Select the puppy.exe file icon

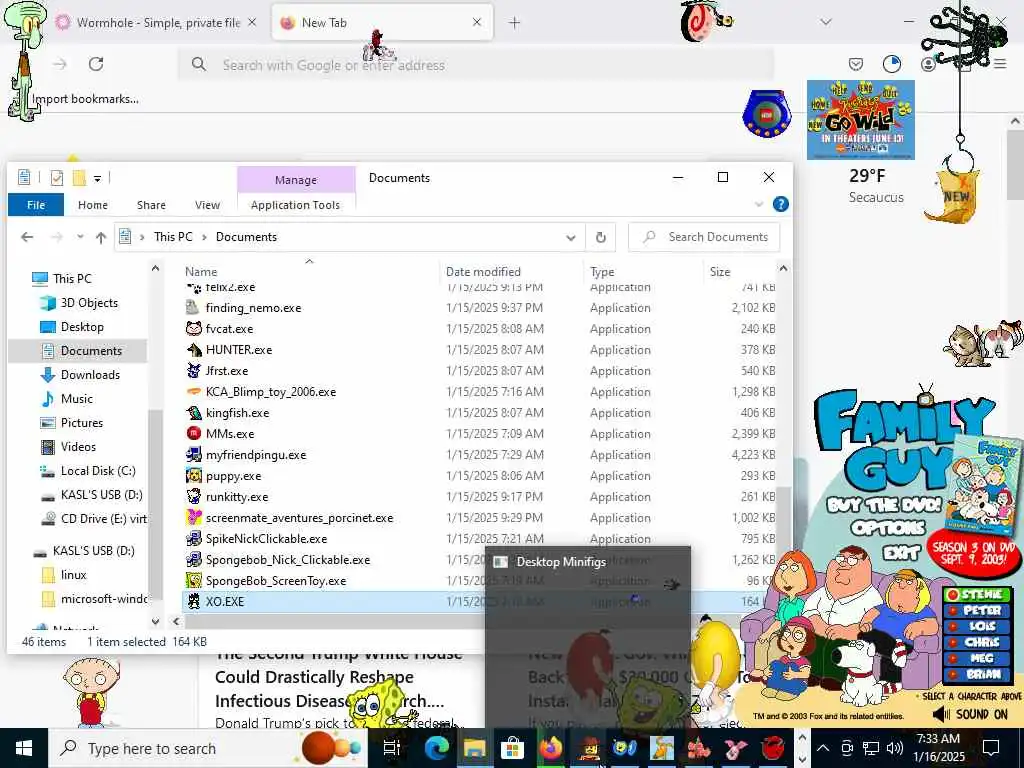pos(193,475)
